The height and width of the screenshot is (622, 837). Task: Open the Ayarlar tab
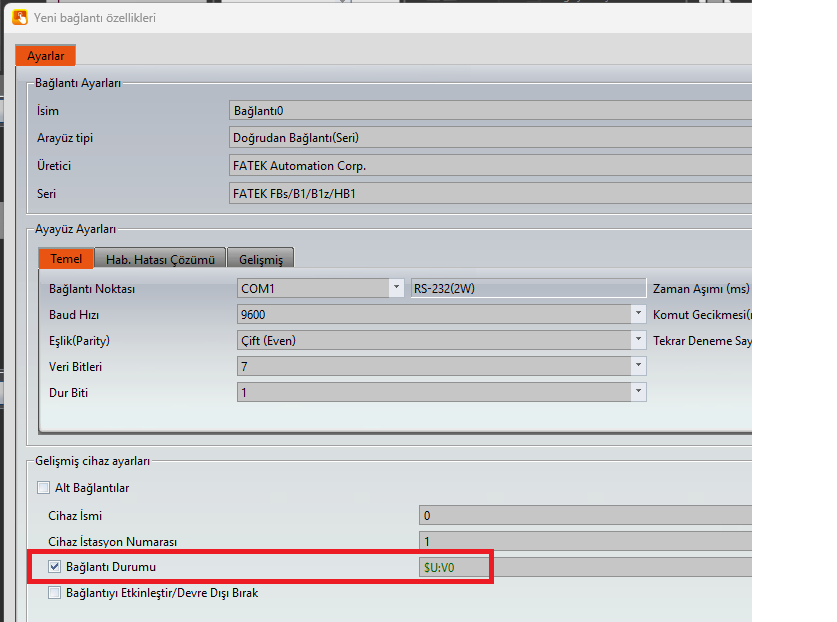45,56
